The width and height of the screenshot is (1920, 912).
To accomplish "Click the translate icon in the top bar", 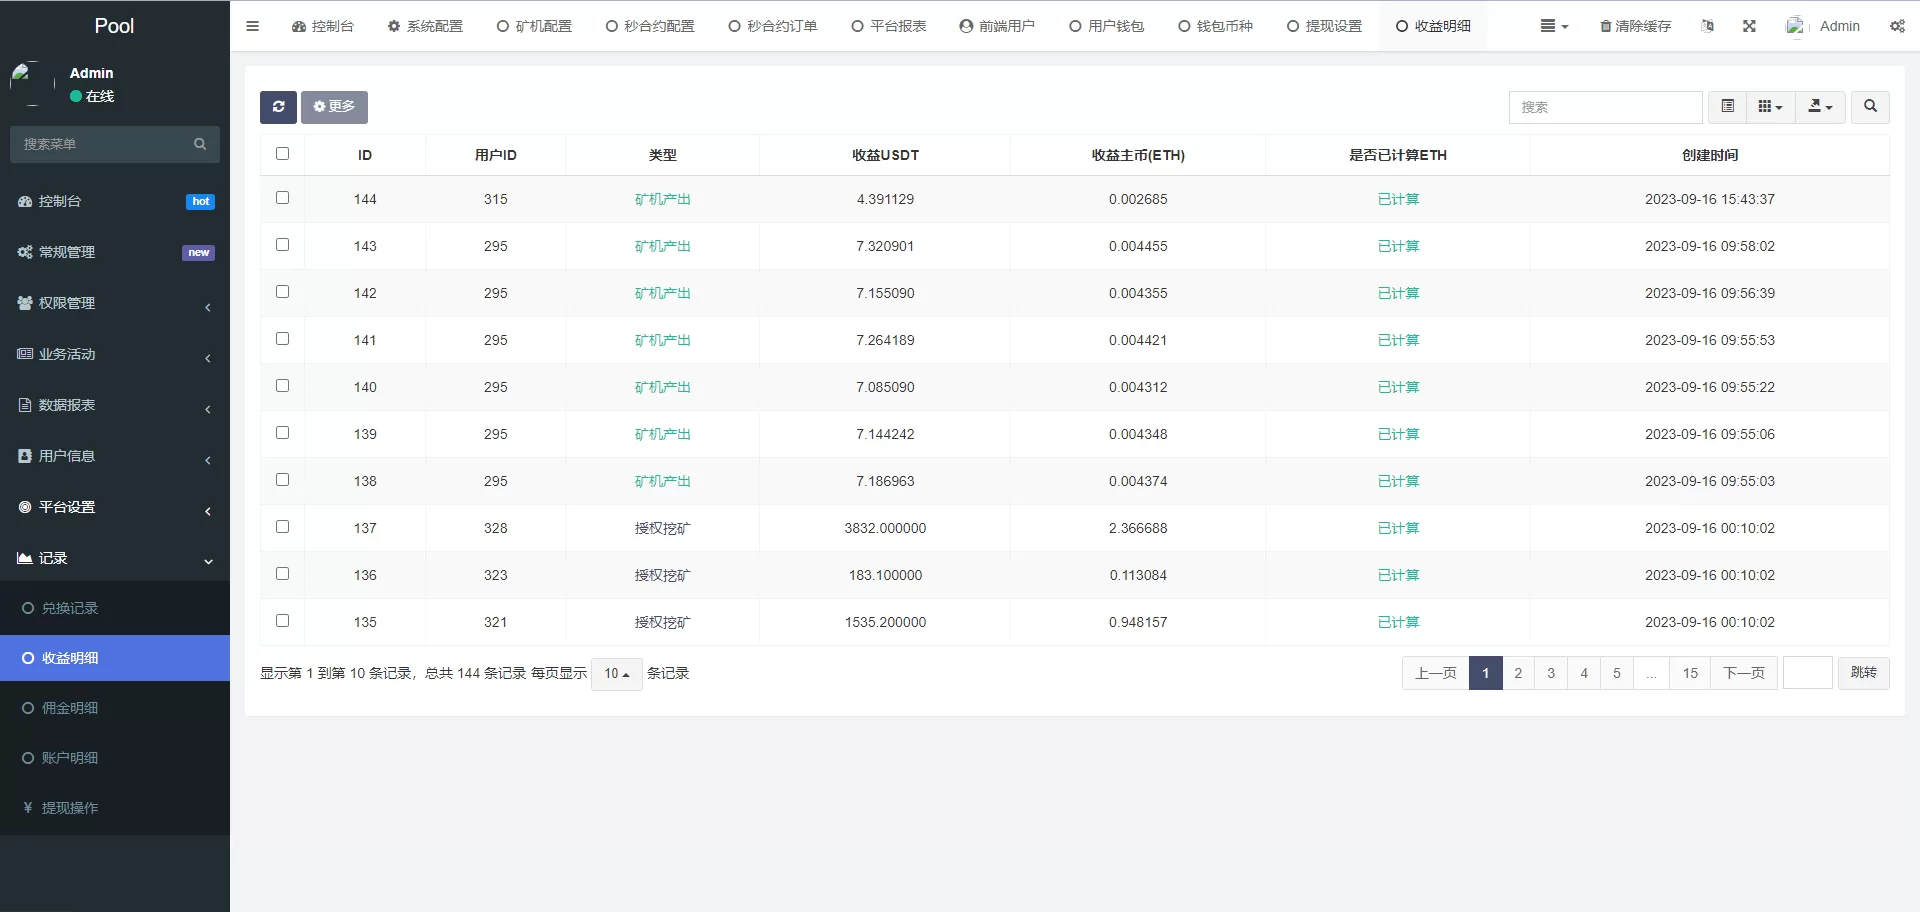I will 1708,26.
